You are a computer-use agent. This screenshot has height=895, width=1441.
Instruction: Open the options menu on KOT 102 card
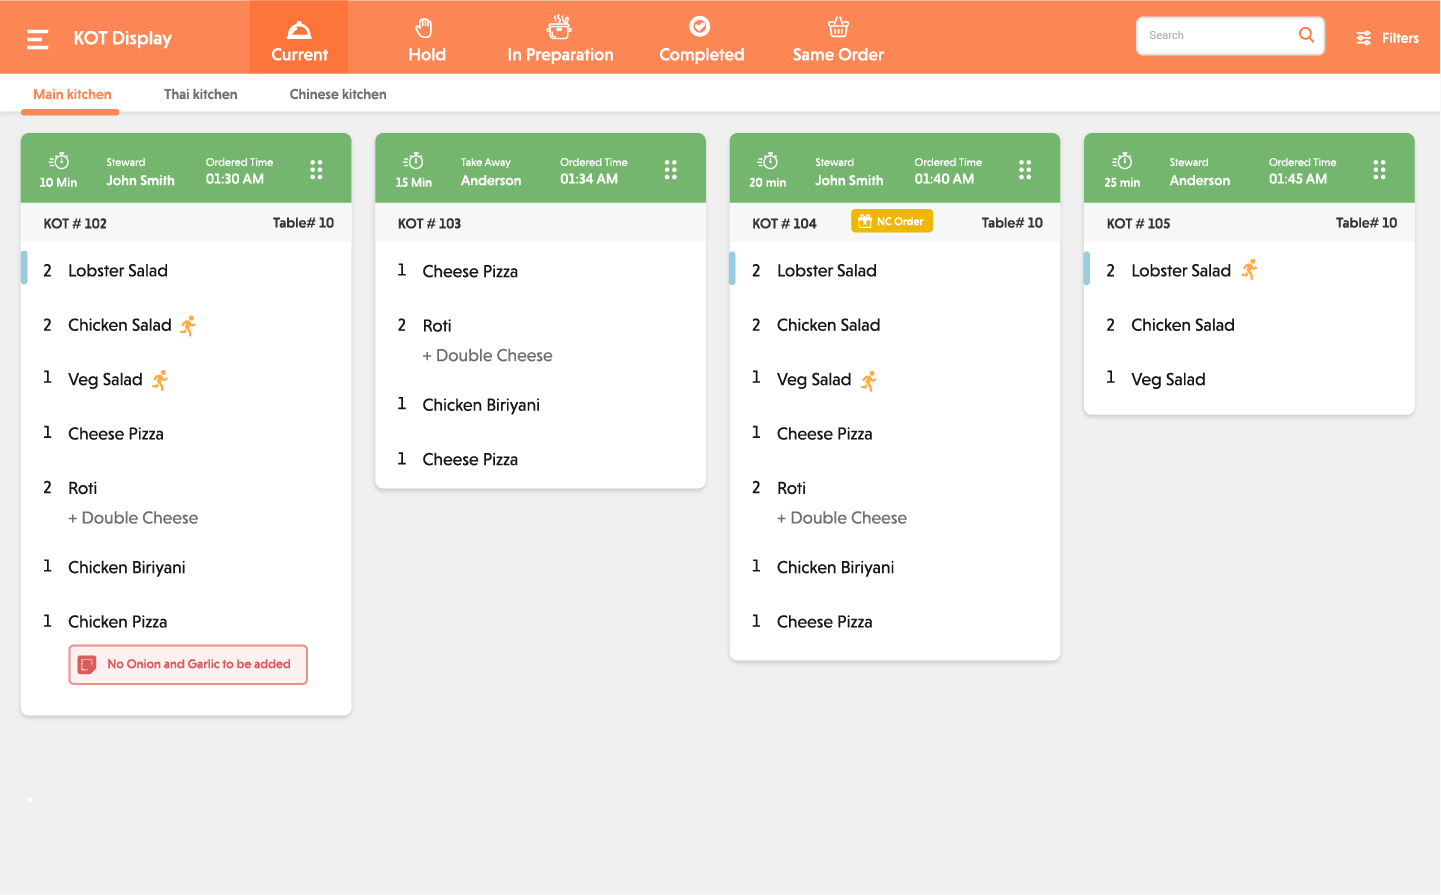pos(316,170)
